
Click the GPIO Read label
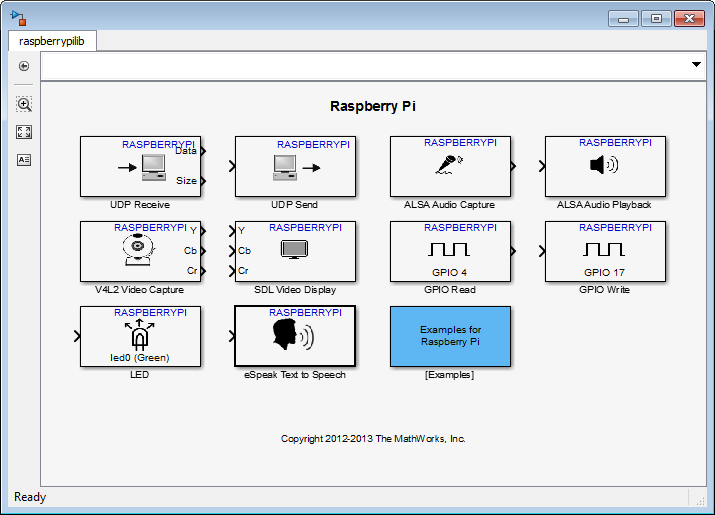tap(450, 290)
